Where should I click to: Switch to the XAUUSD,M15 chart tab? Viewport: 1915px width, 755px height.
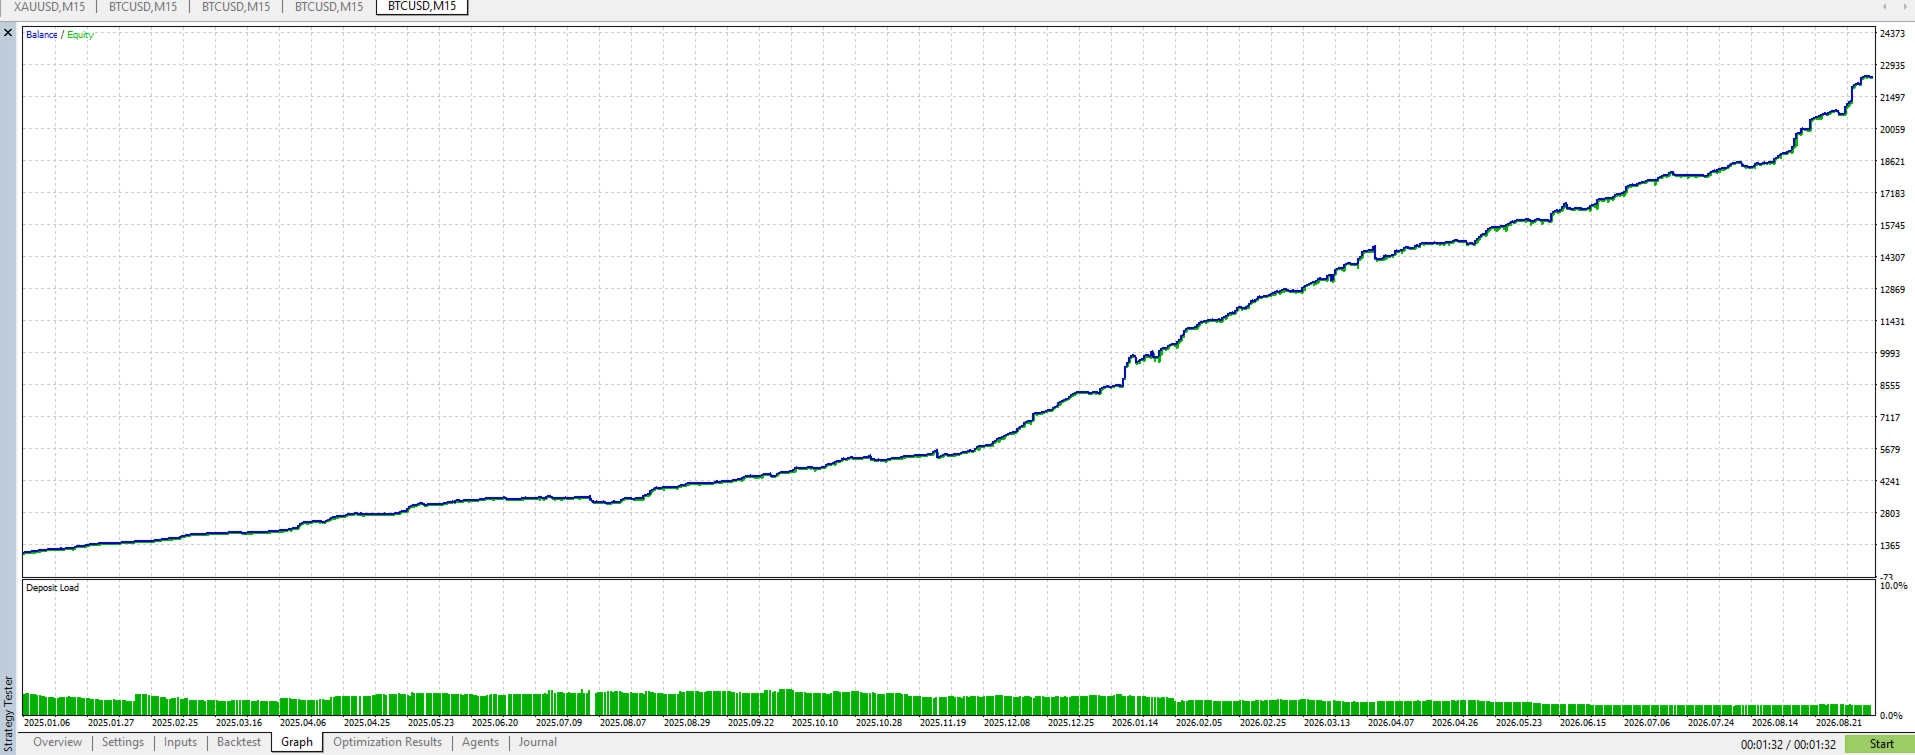(x=49, y=7)
